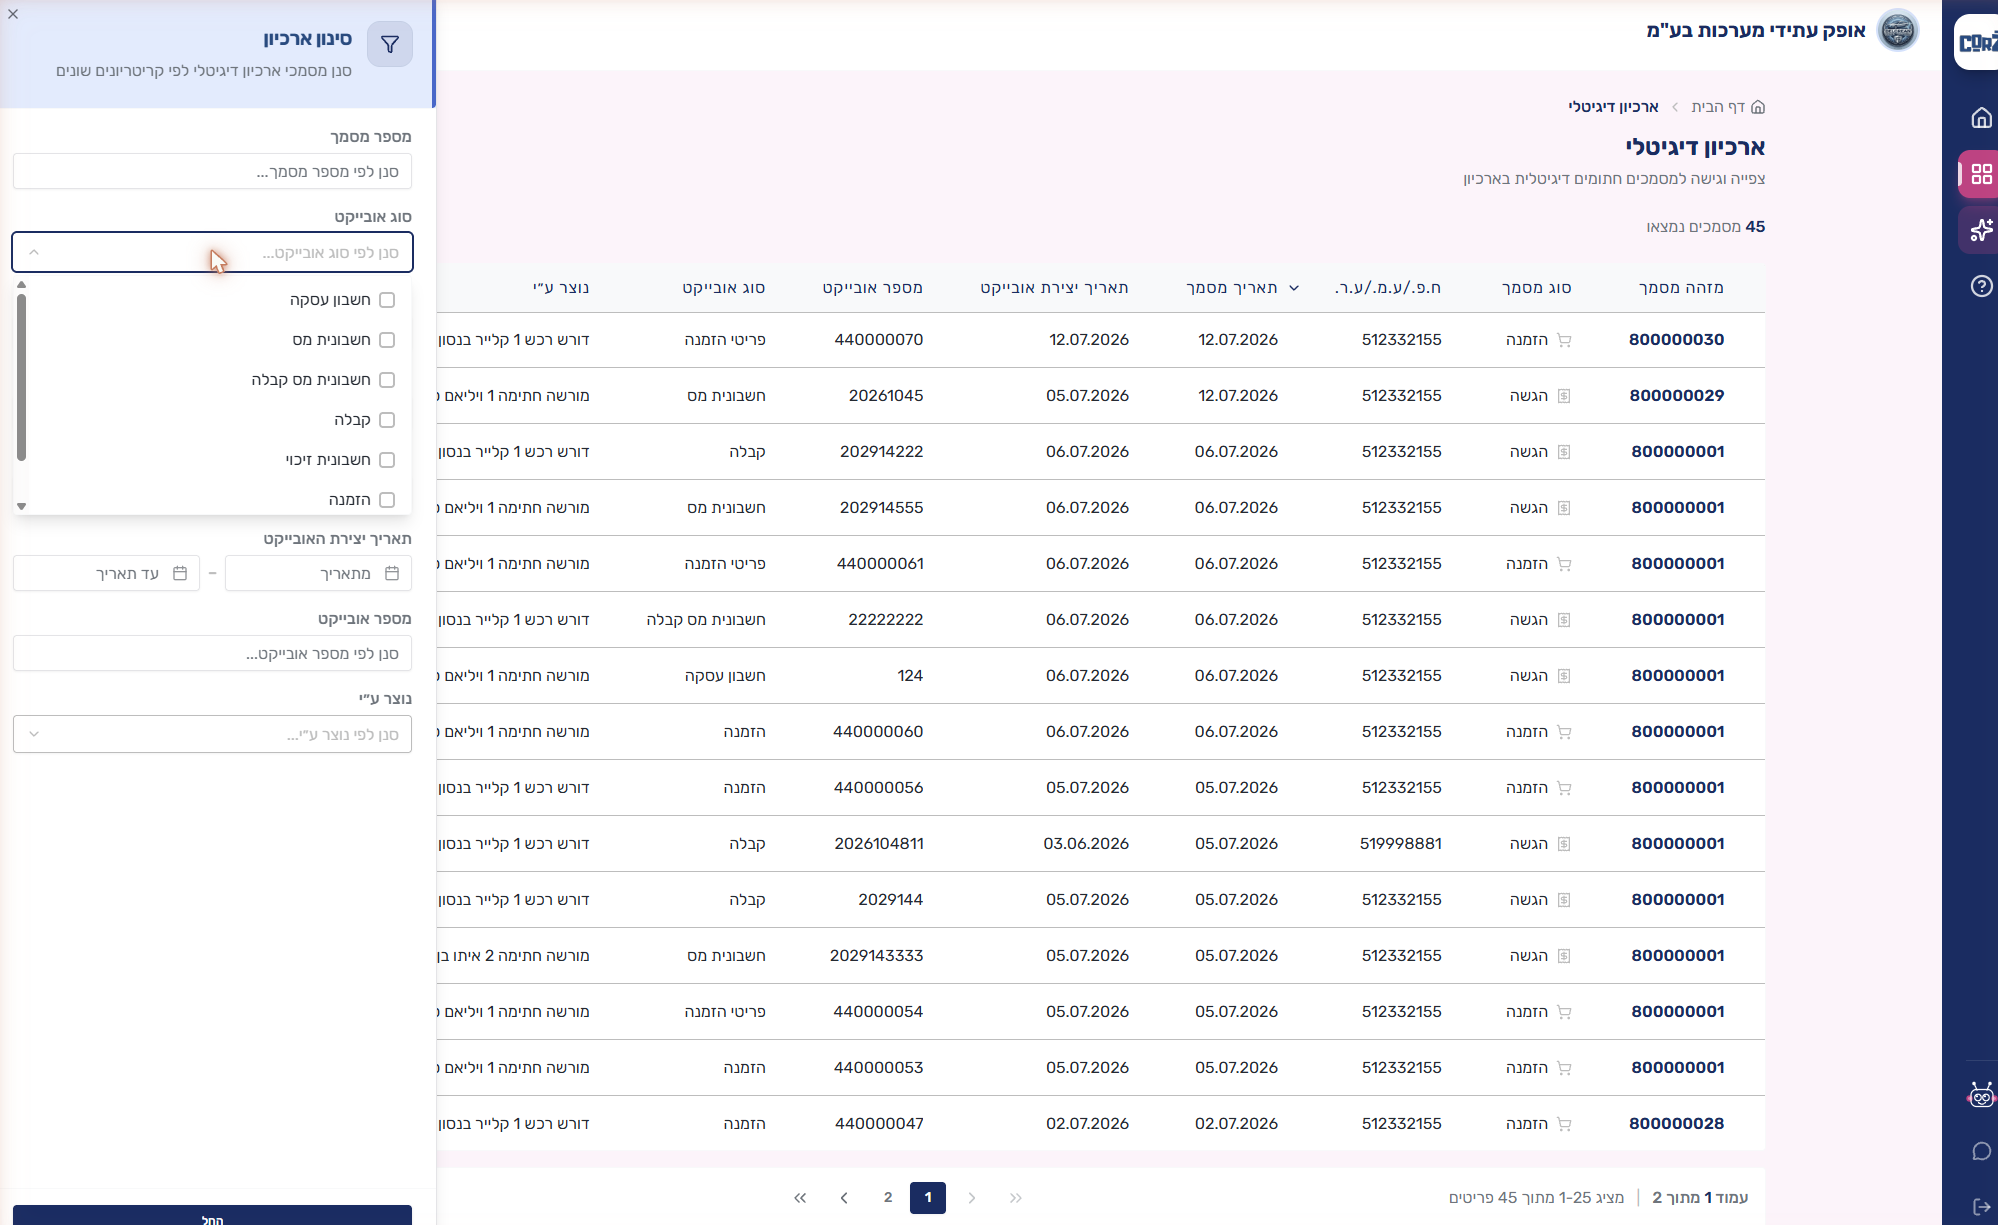Screen dimensions: 1998x1225
Task: Open the AI sparkle icon in sidebar
Action: point(1981,230)
